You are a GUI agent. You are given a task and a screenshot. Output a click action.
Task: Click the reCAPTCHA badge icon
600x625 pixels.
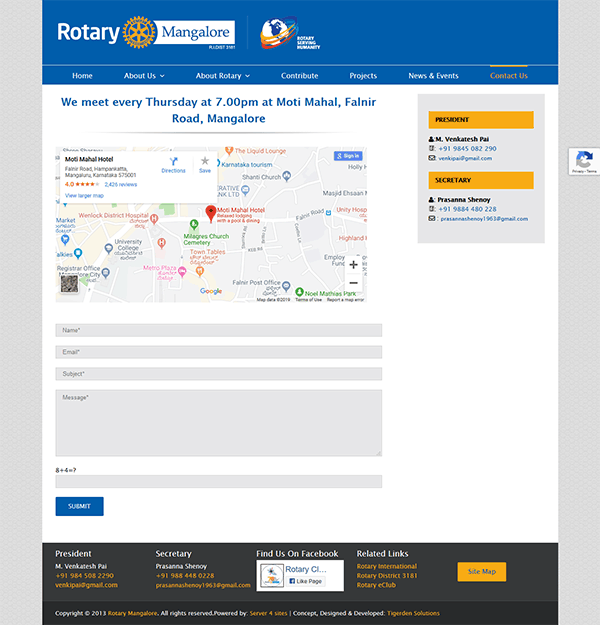click(585, 161)
